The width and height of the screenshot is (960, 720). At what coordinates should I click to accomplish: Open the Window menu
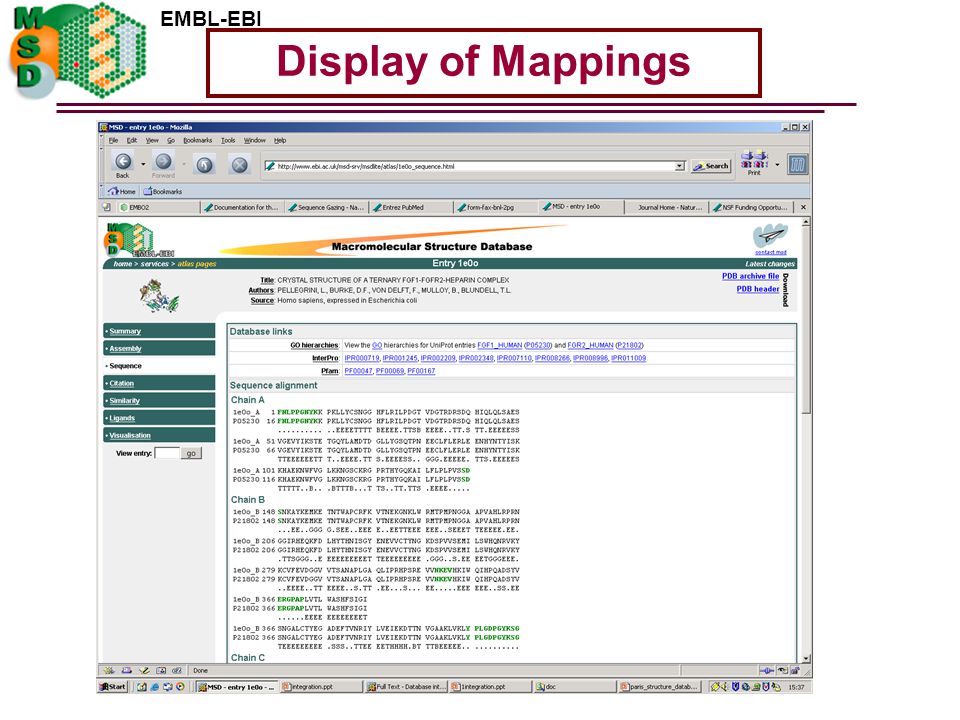255,140
